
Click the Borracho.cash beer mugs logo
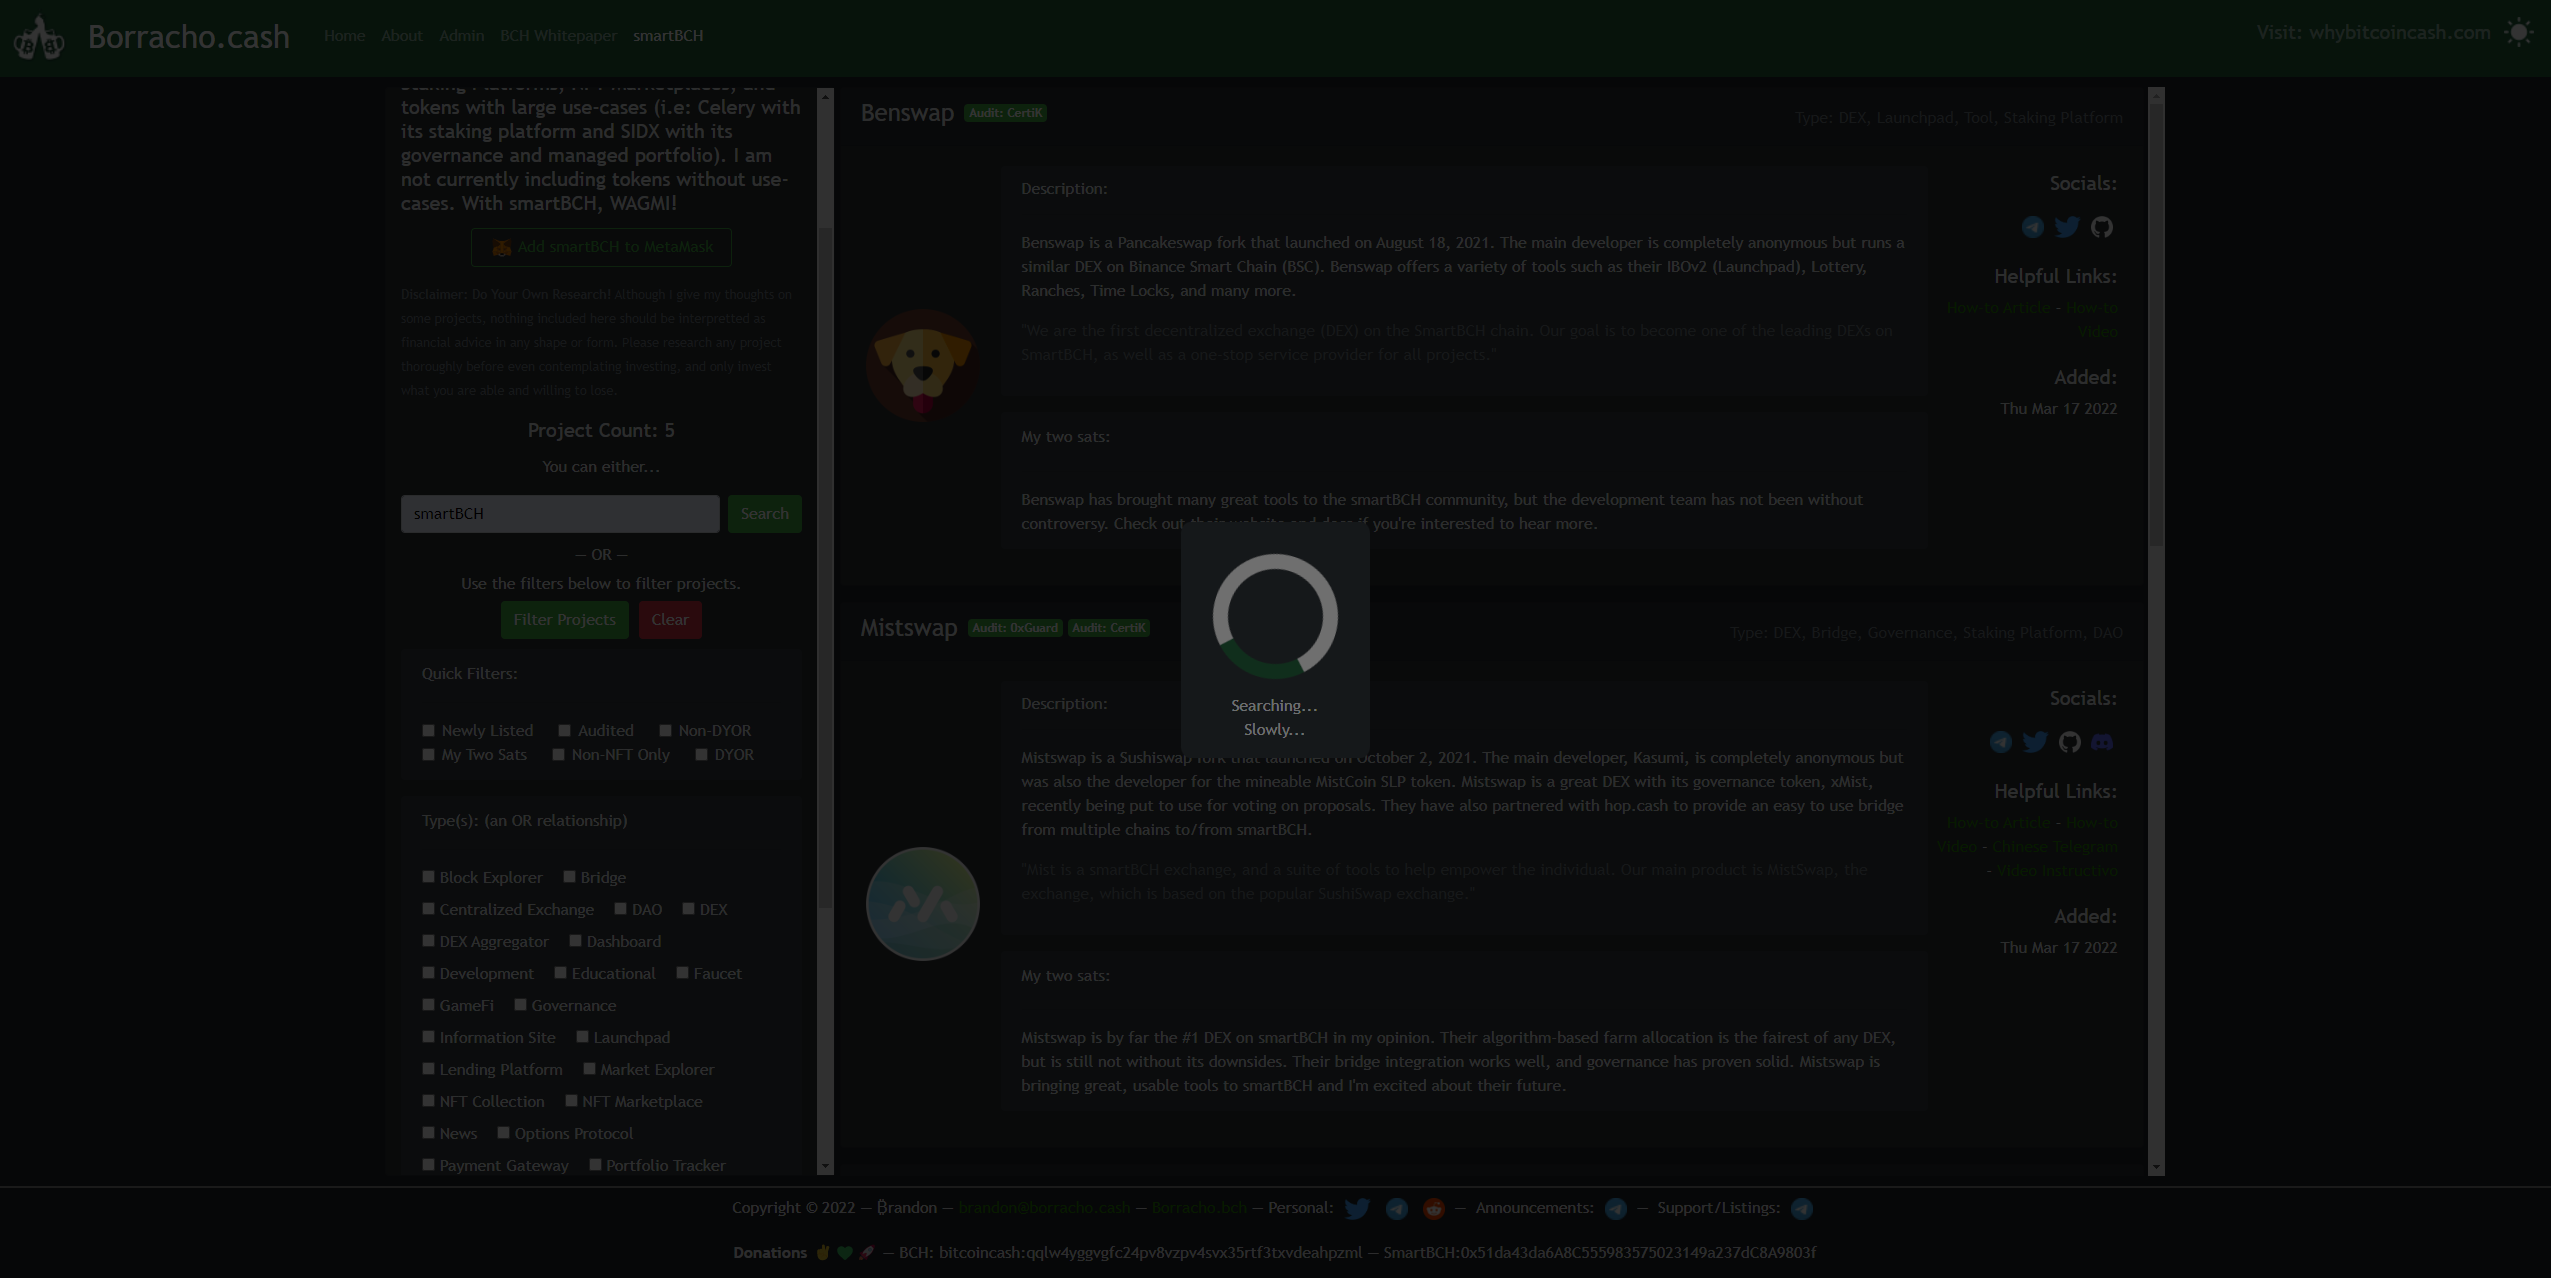39,38
